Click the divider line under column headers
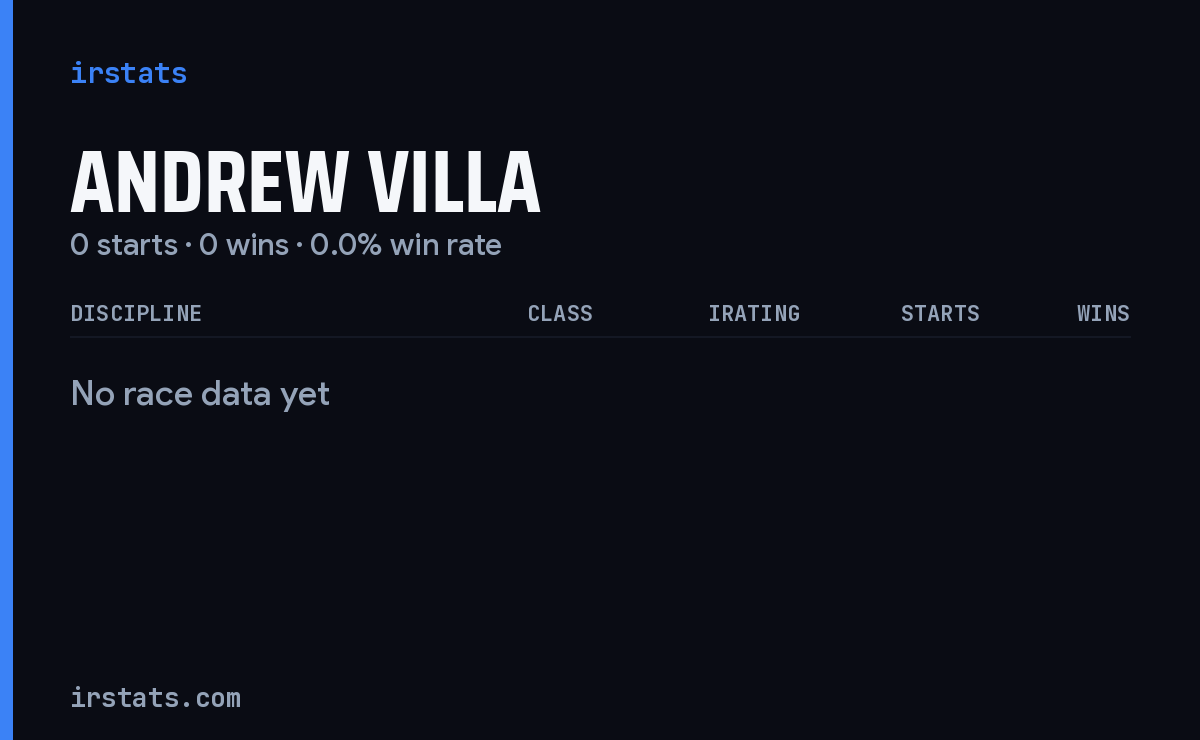Viewport: 1200px width, 740px height. 600,337
